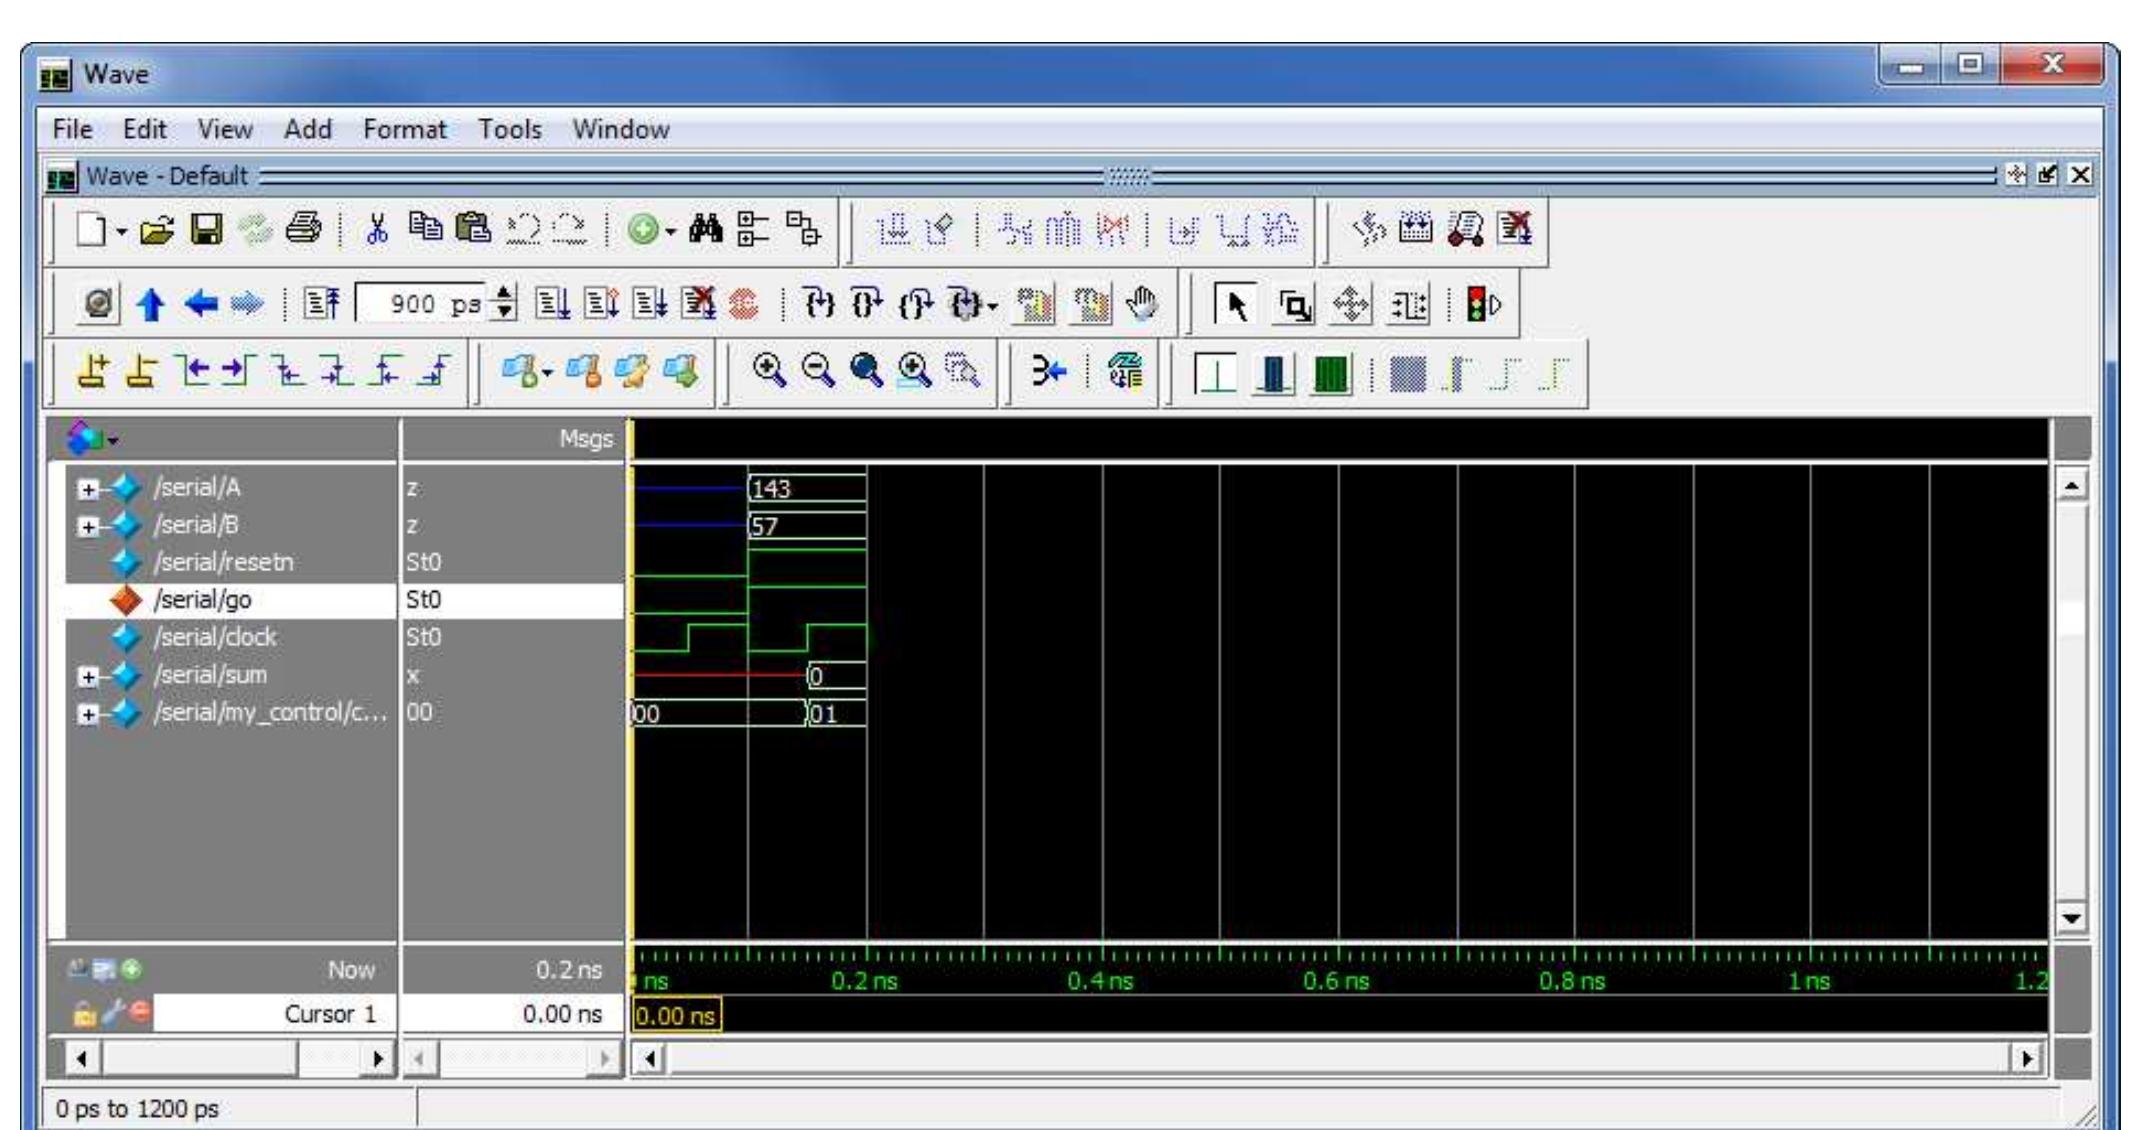Break the simulation with the red stop icon

tap(744, 304)
